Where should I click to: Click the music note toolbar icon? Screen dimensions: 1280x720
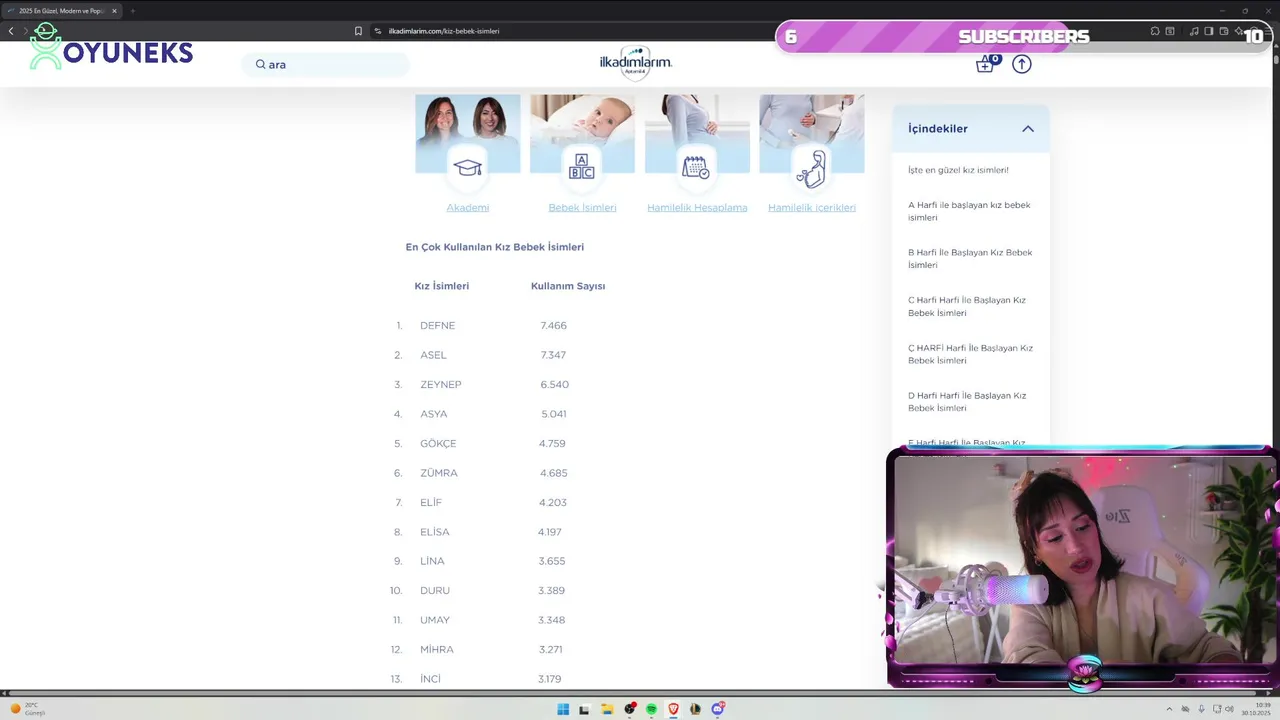point(1194,31)
